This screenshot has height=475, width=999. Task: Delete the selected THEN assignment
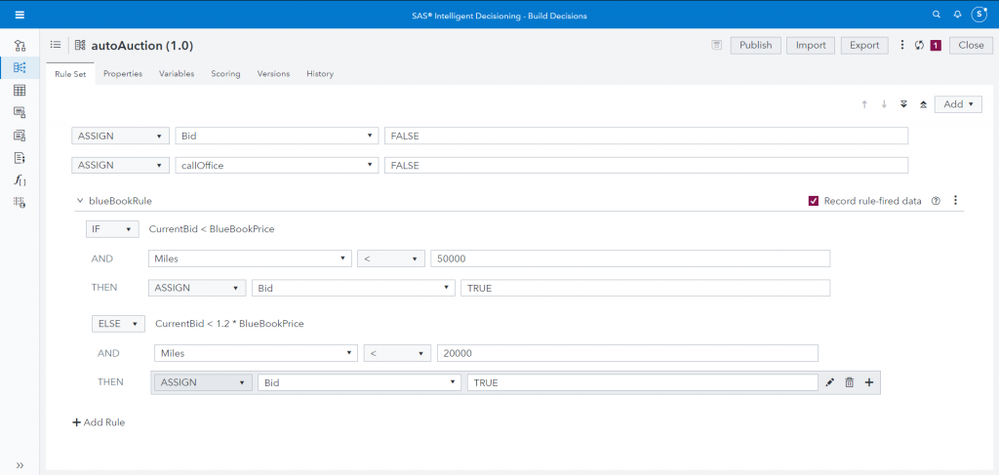(x=849, y=383)
